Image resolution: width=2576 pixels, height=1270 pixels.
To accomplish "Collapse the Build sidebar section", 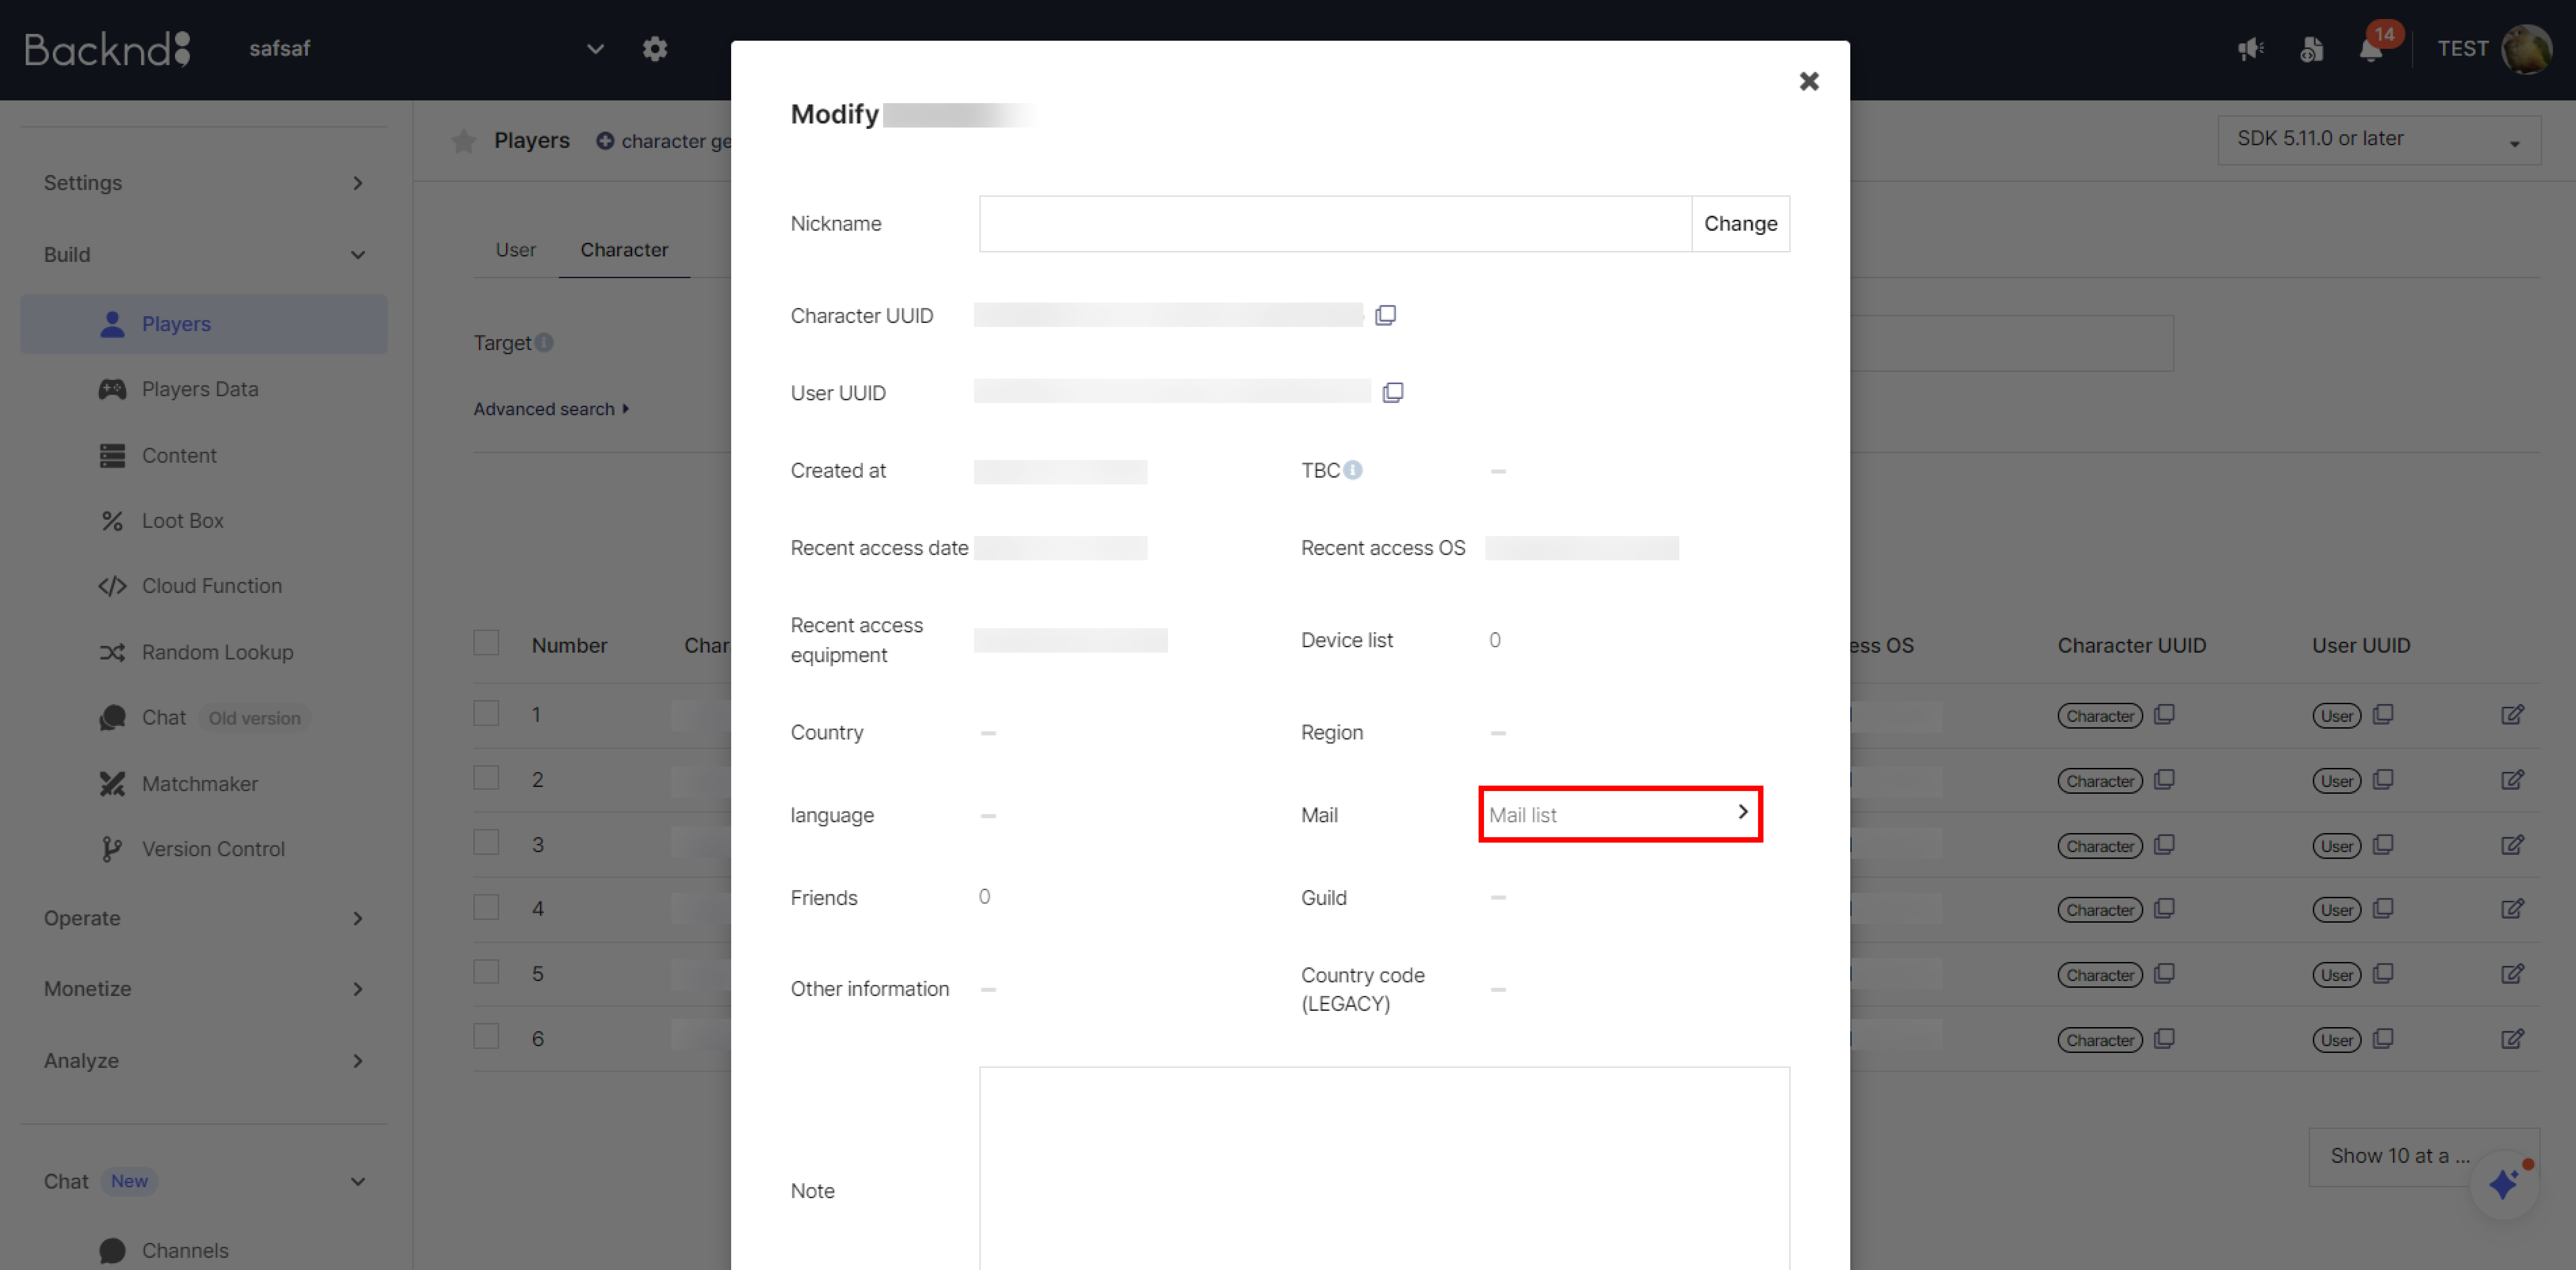I will pos(204,255).
